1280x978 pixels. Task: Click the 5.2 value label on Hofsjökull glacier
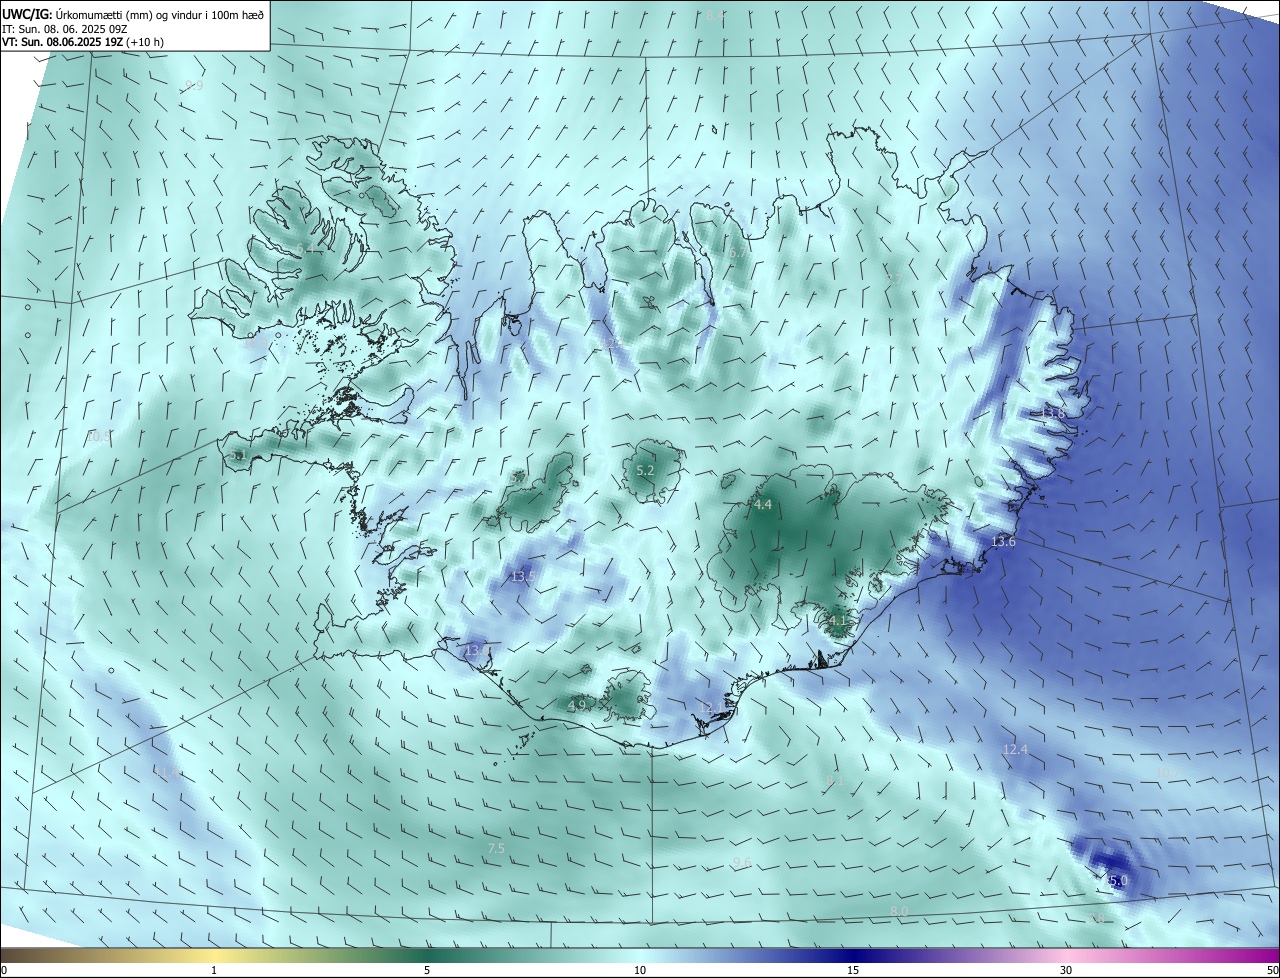point(645,470)
